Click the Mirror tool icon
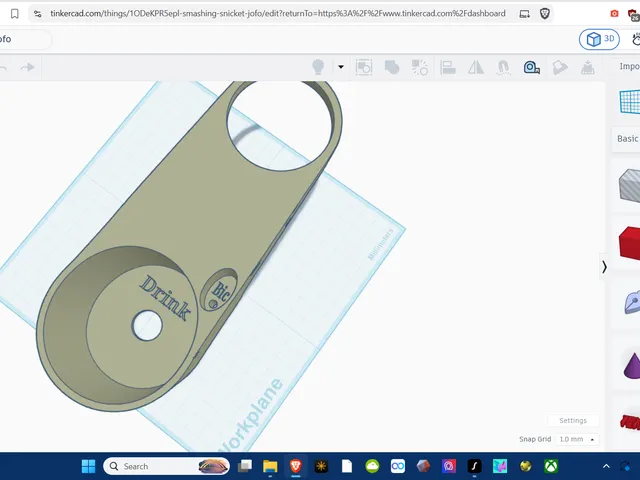This screenshot has height=480, width=640. (x=476, y=67)
